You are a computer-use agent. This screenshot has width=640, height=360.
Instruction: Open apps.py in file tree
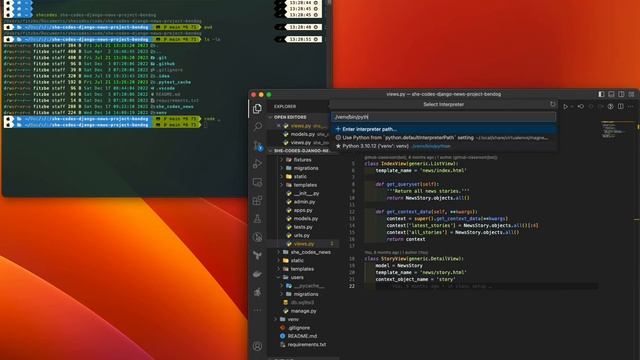click(303, 210)
